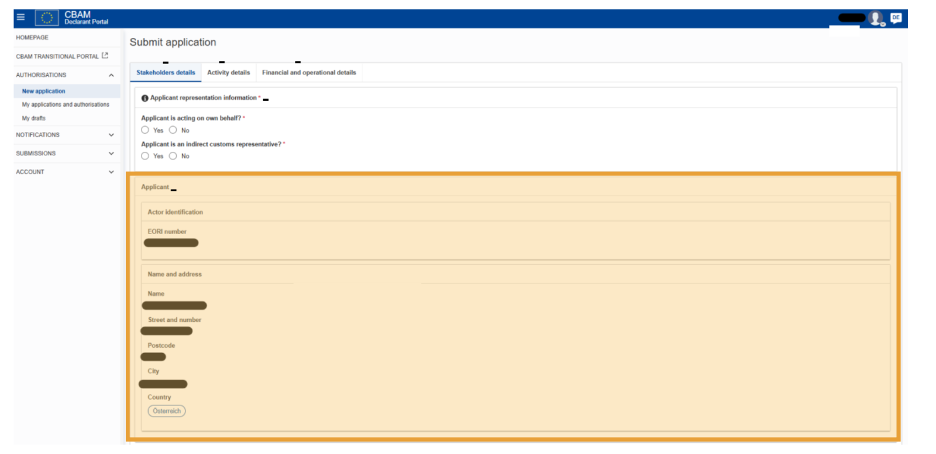Open My applications and authorisations
This screenshot has width=936, height=454.
65,104
